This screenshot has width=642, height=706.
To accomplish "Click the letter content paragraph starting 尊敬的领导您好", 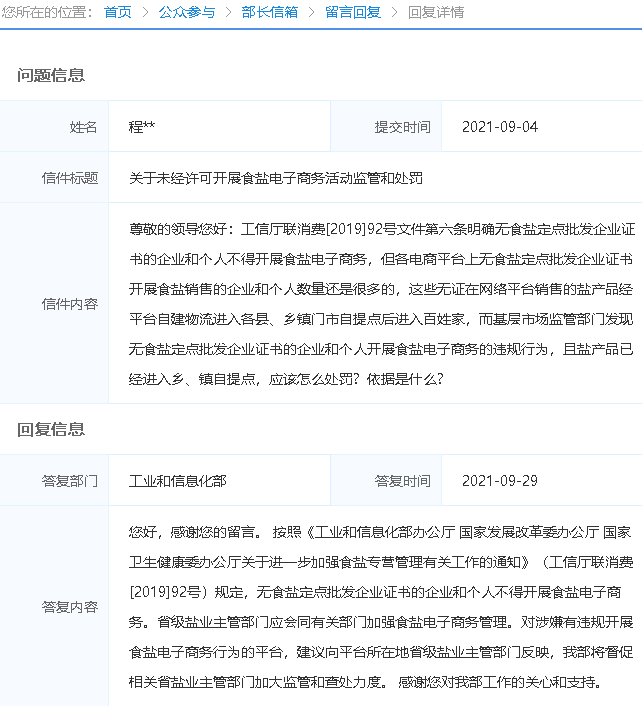I will [380, 304].
